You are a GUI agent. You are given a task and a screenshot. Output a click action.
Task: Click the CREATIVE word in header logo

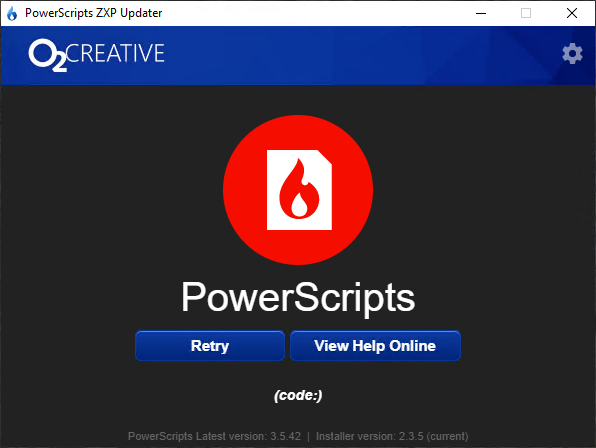115,53
